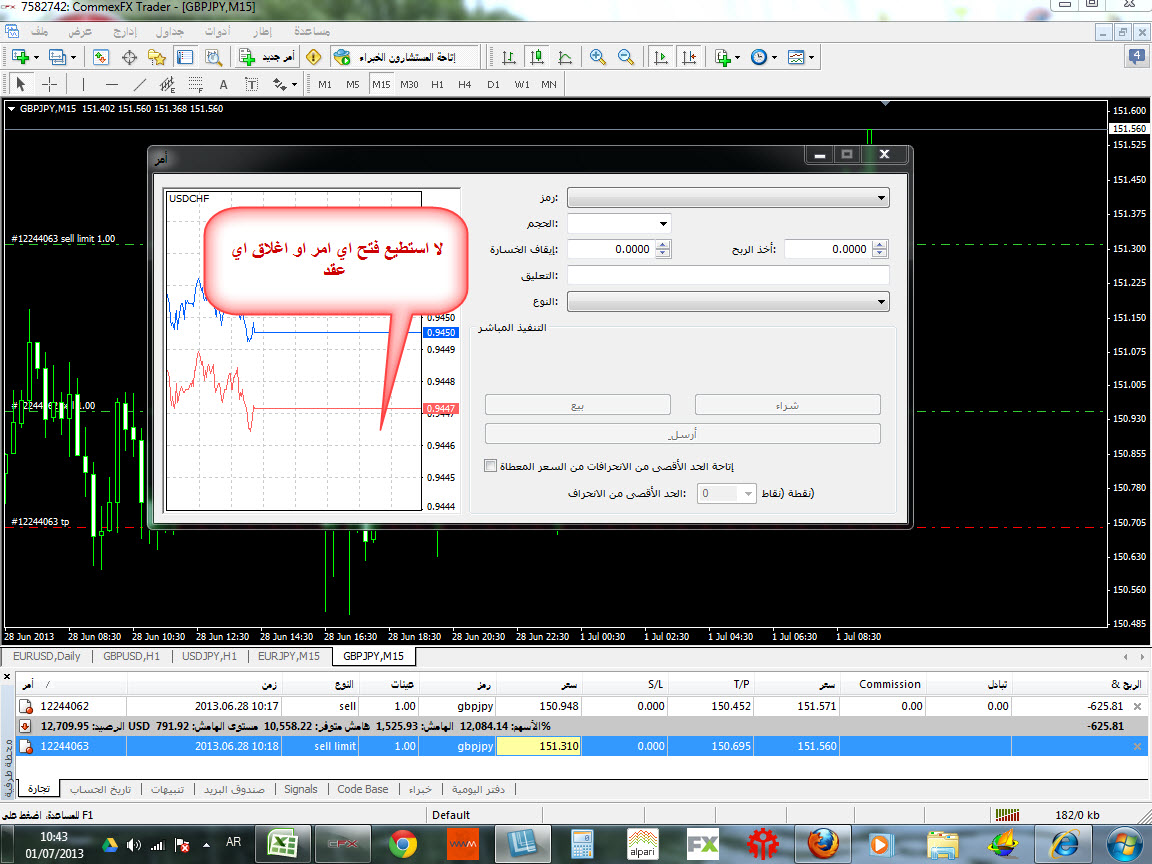Image resolution: width=1152 pixels, height=864 pixels.
Task: Delete pending order 12244063 with its X
Action: pos(1137,746)
